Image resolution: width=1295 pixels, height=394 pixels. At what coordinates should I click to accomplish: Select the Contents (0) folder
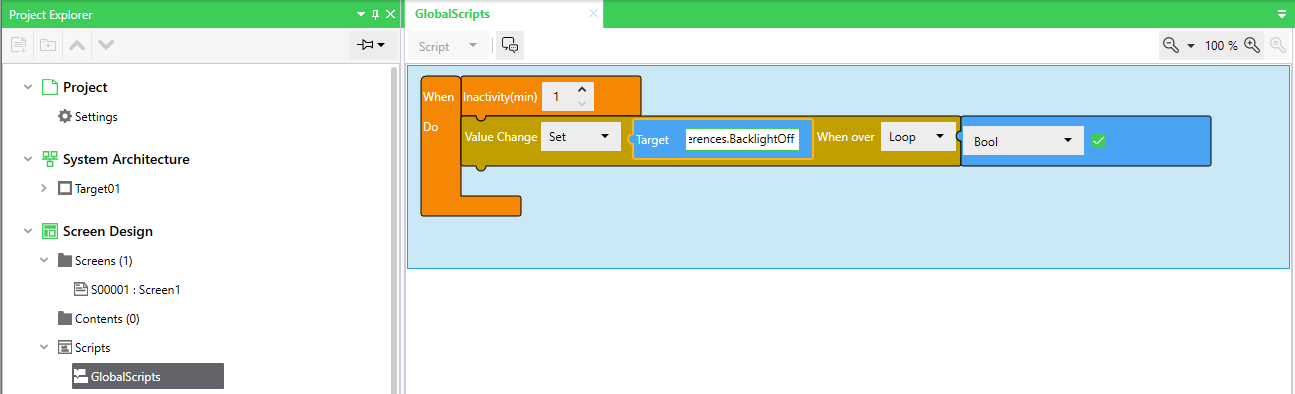click(x=107, y=319)
